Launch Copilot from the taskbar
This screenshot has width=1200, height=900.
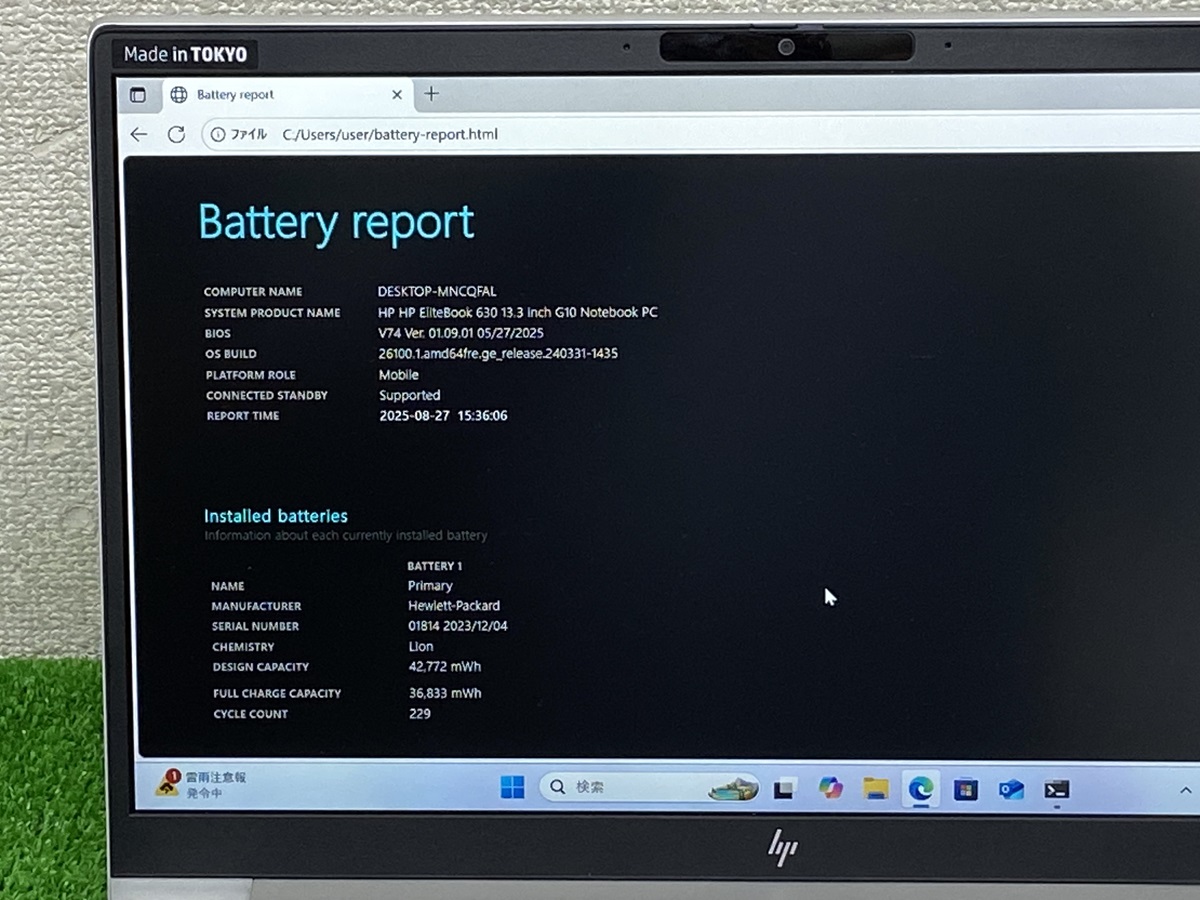[x=830, y=788]
